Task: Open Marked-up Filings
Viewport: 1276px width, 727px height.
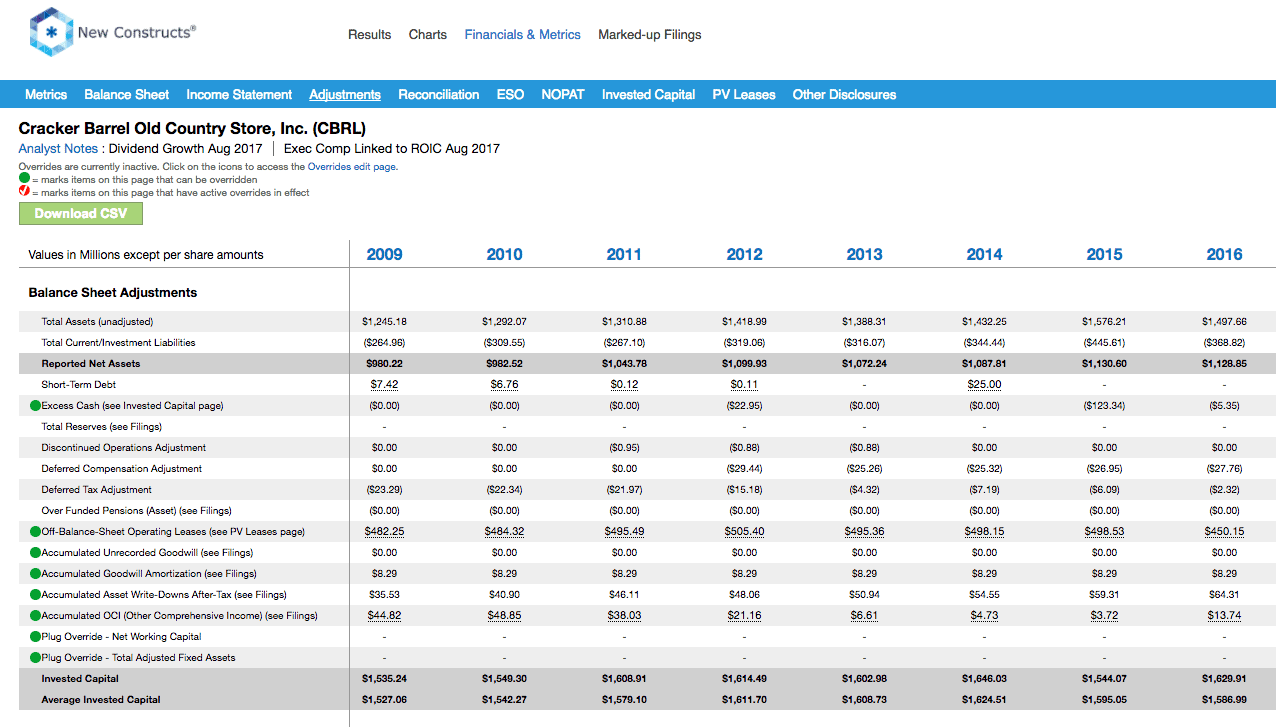Action: [x=650, y=35]
